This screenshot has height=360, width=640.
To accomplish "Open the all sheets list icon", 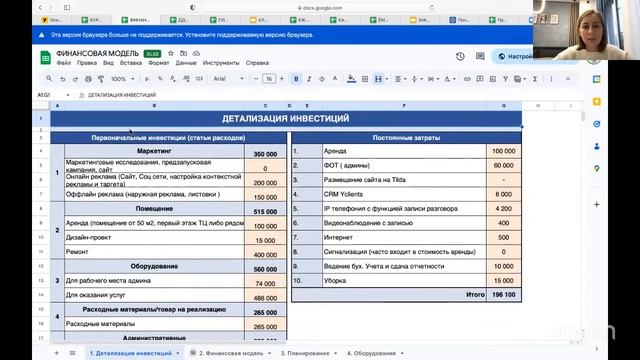I will [73, 353].
